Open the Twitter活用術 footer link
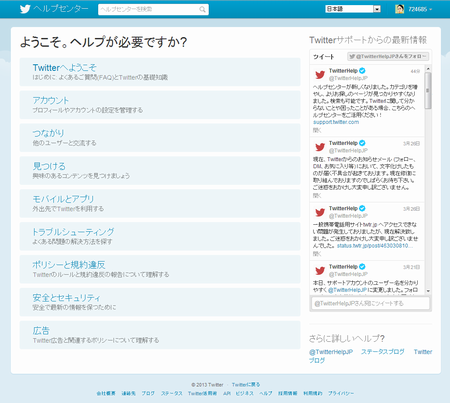 (202, 393)
